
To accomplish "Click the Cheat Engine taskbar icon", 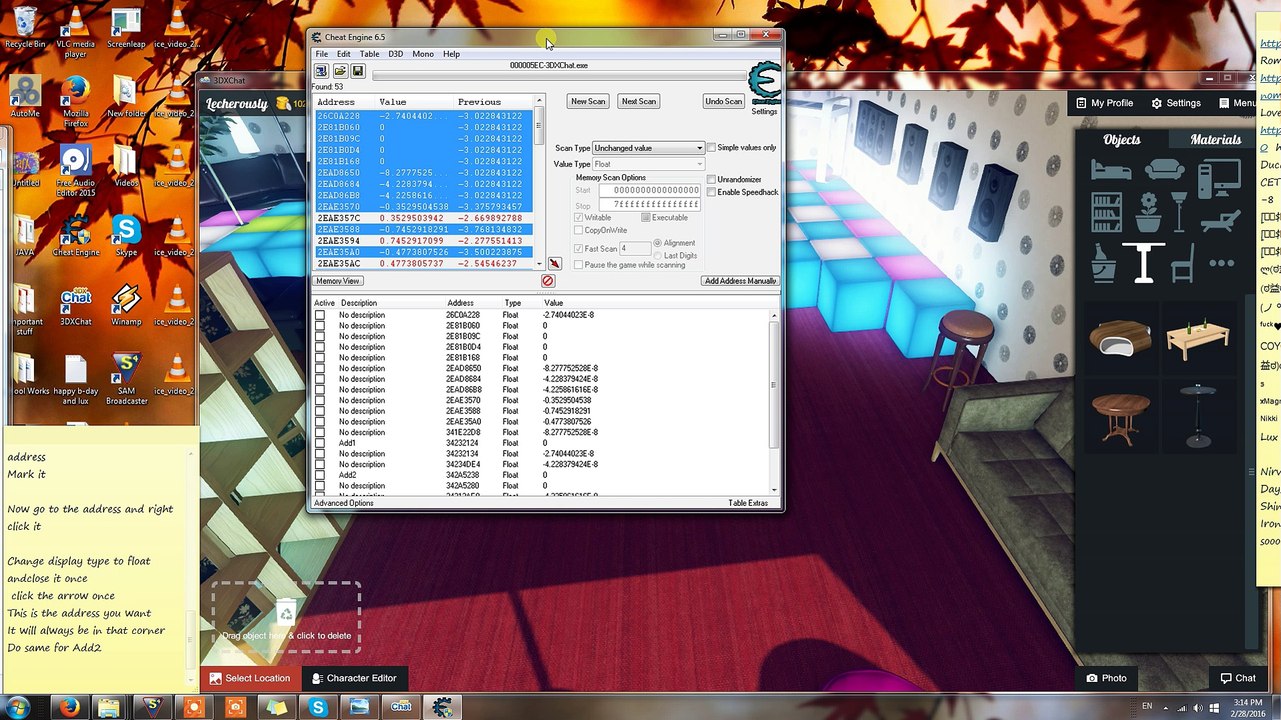I will coord(443,707).
